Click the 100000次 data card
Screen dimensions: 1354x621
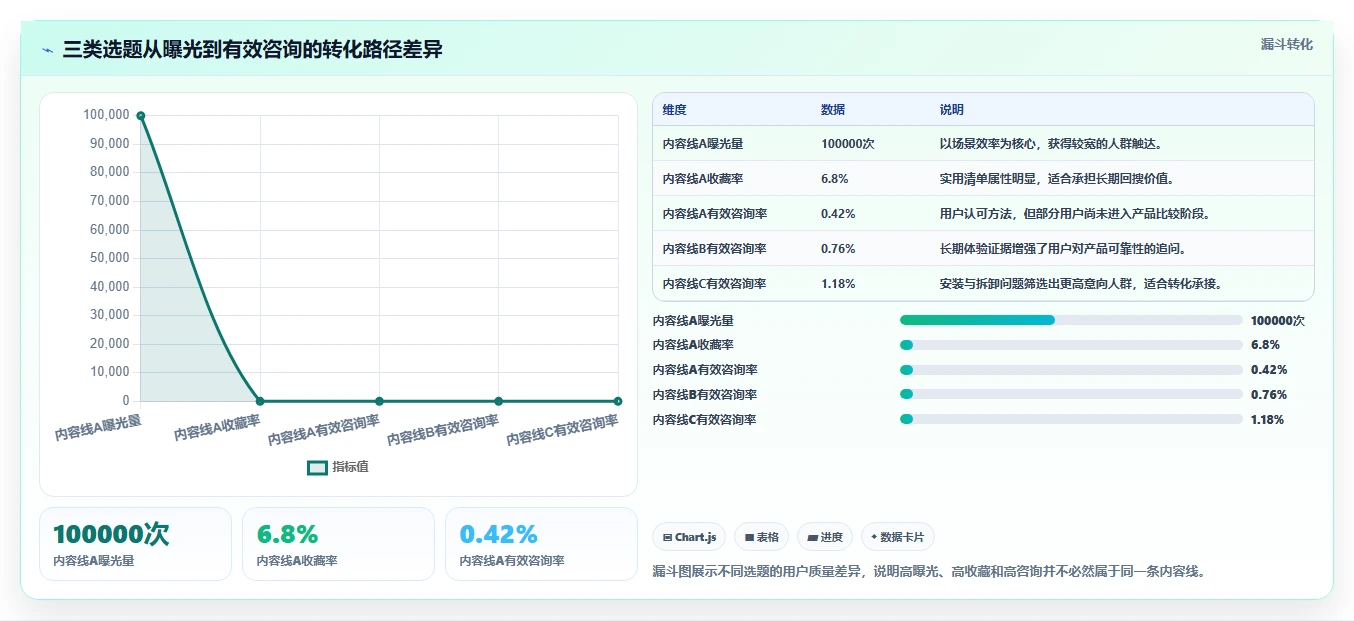[135, 544]
